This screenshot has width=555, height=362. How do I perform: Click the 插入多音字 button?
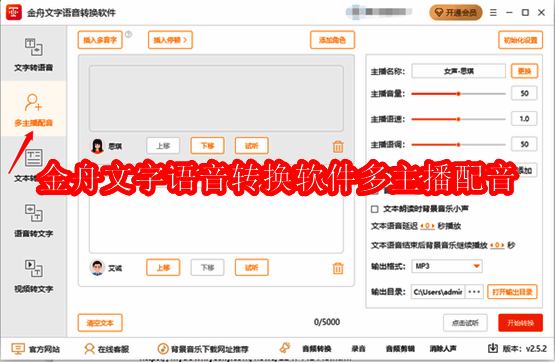(x=100, y=40)
